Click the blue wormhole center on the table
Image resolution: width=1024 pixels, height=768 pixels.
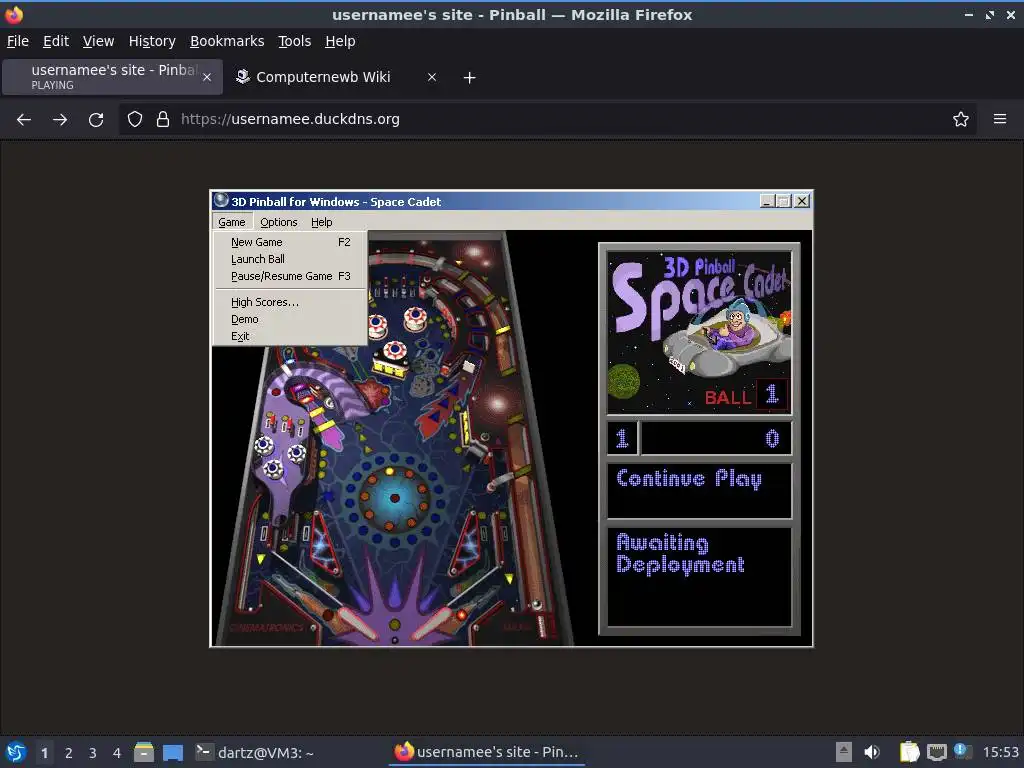(394, 498)
